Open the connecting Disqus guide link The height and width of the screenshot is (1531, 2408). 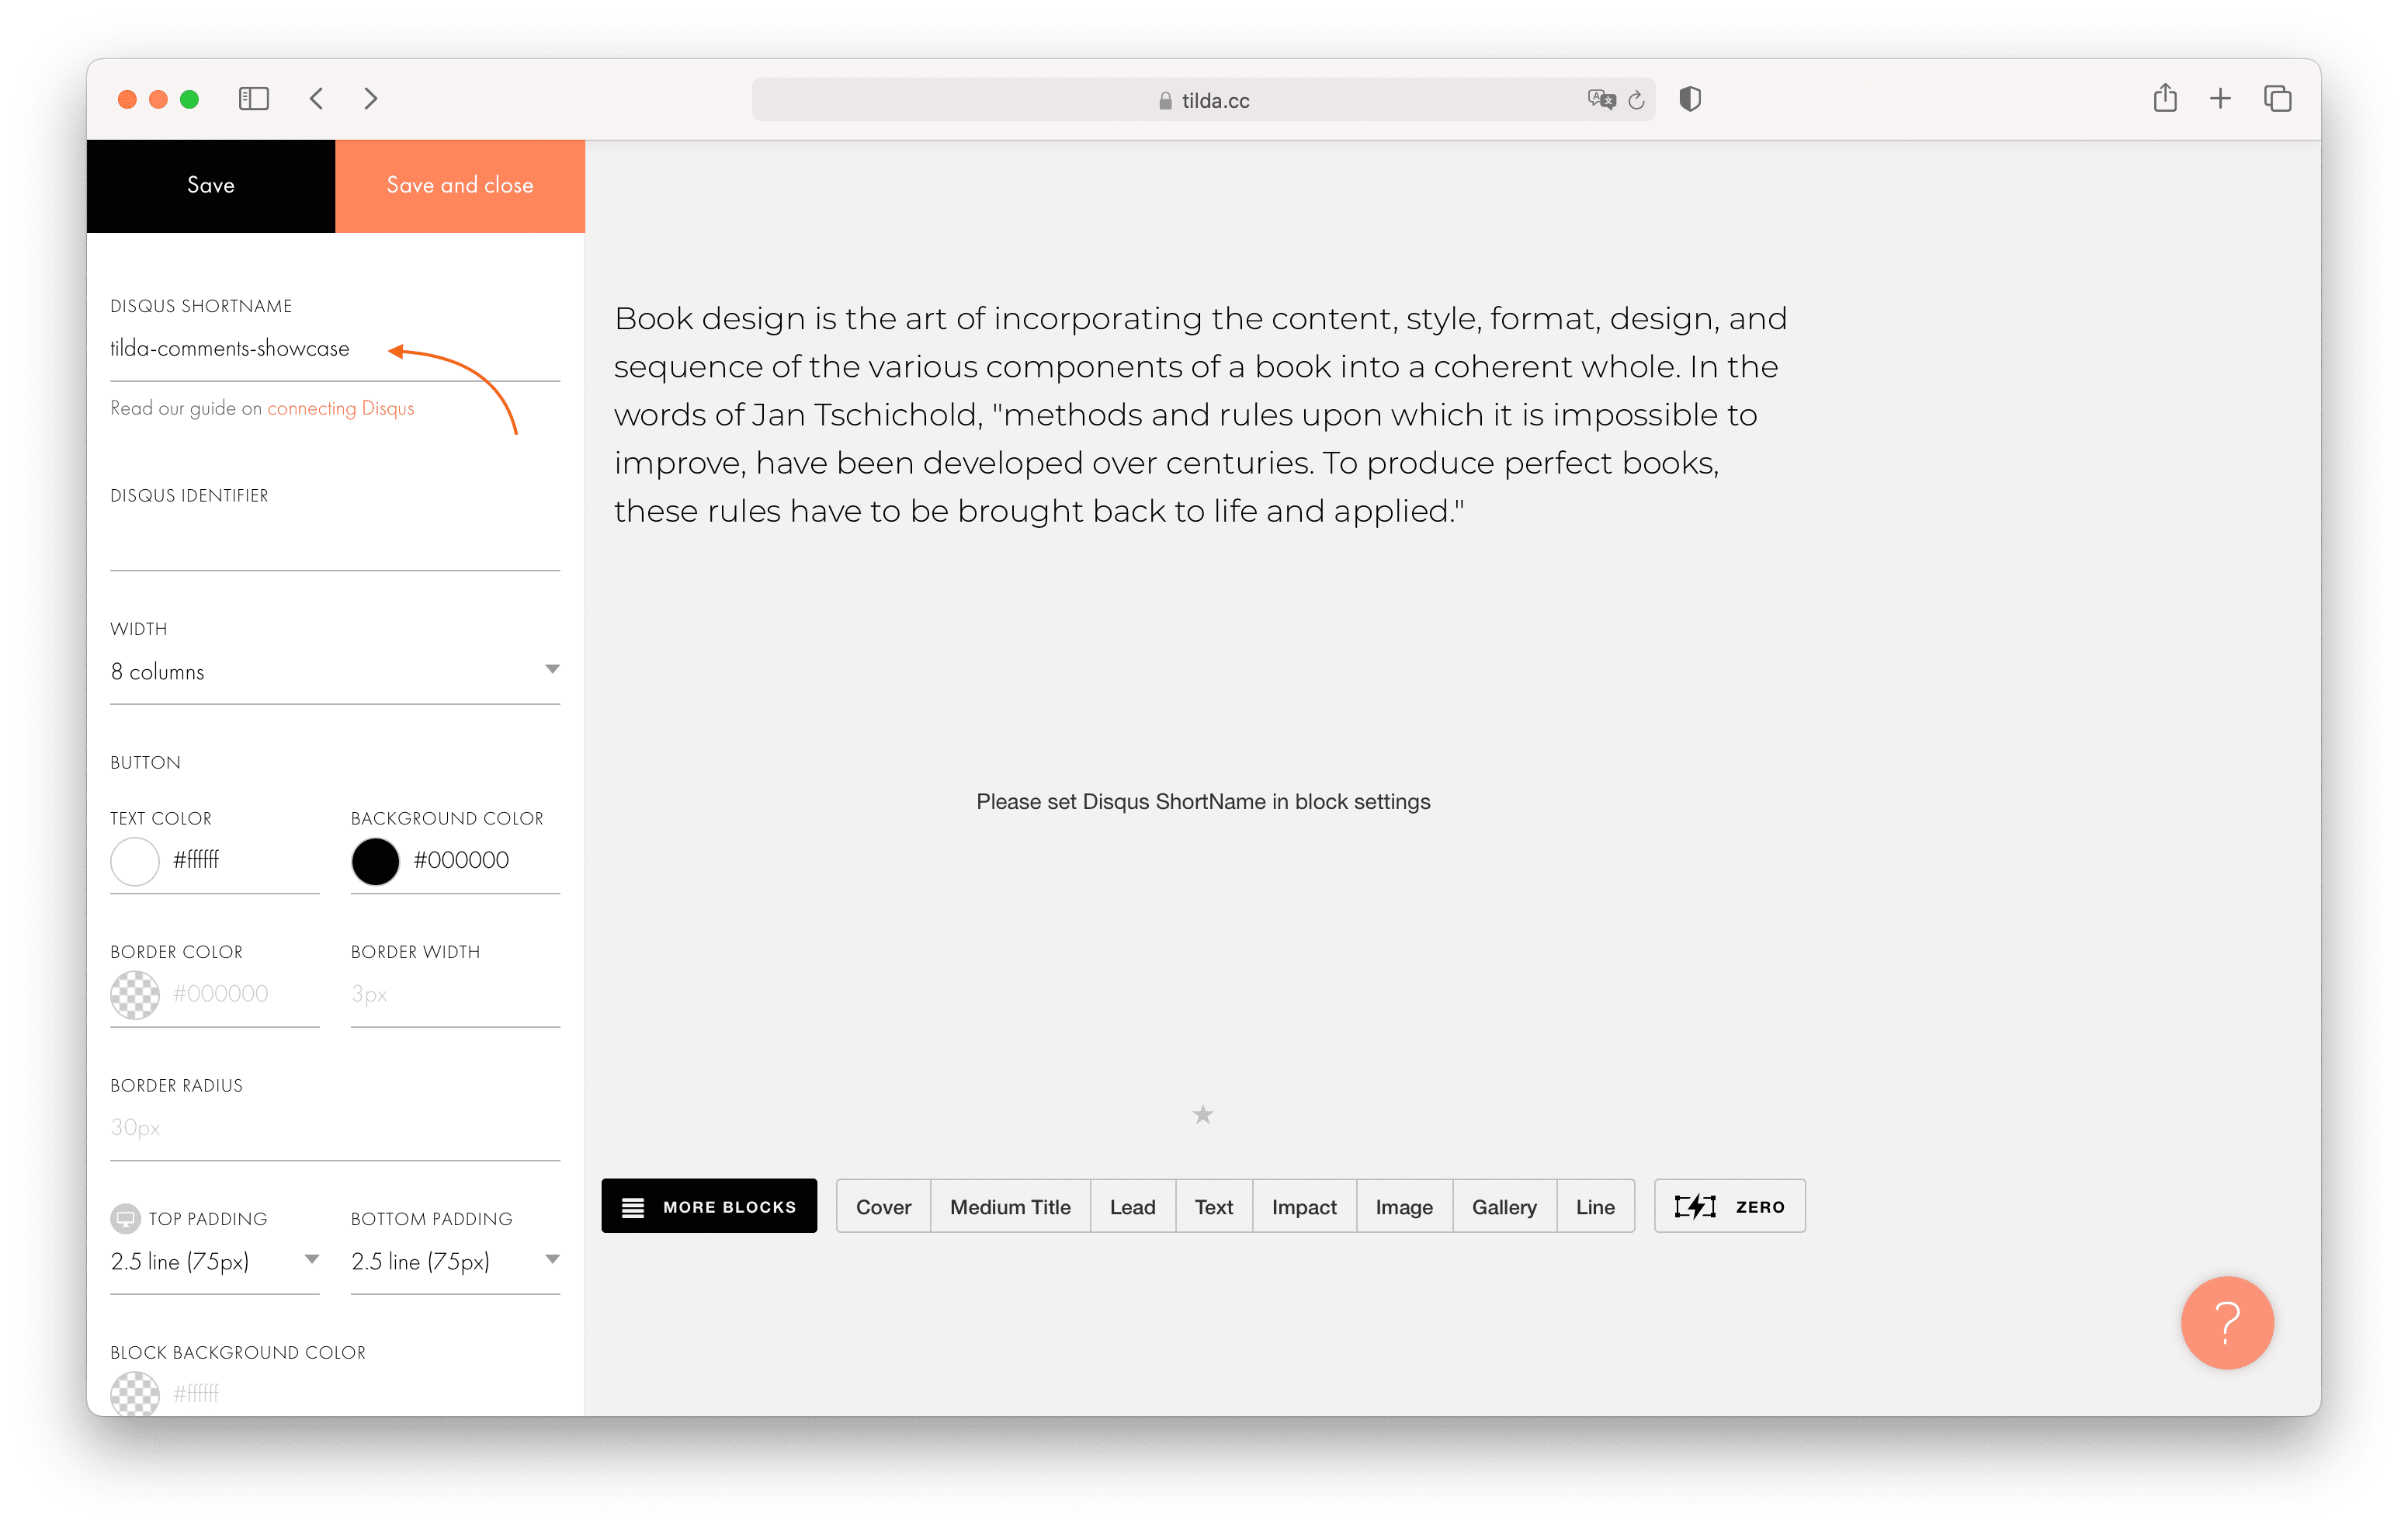coord(341,408)
